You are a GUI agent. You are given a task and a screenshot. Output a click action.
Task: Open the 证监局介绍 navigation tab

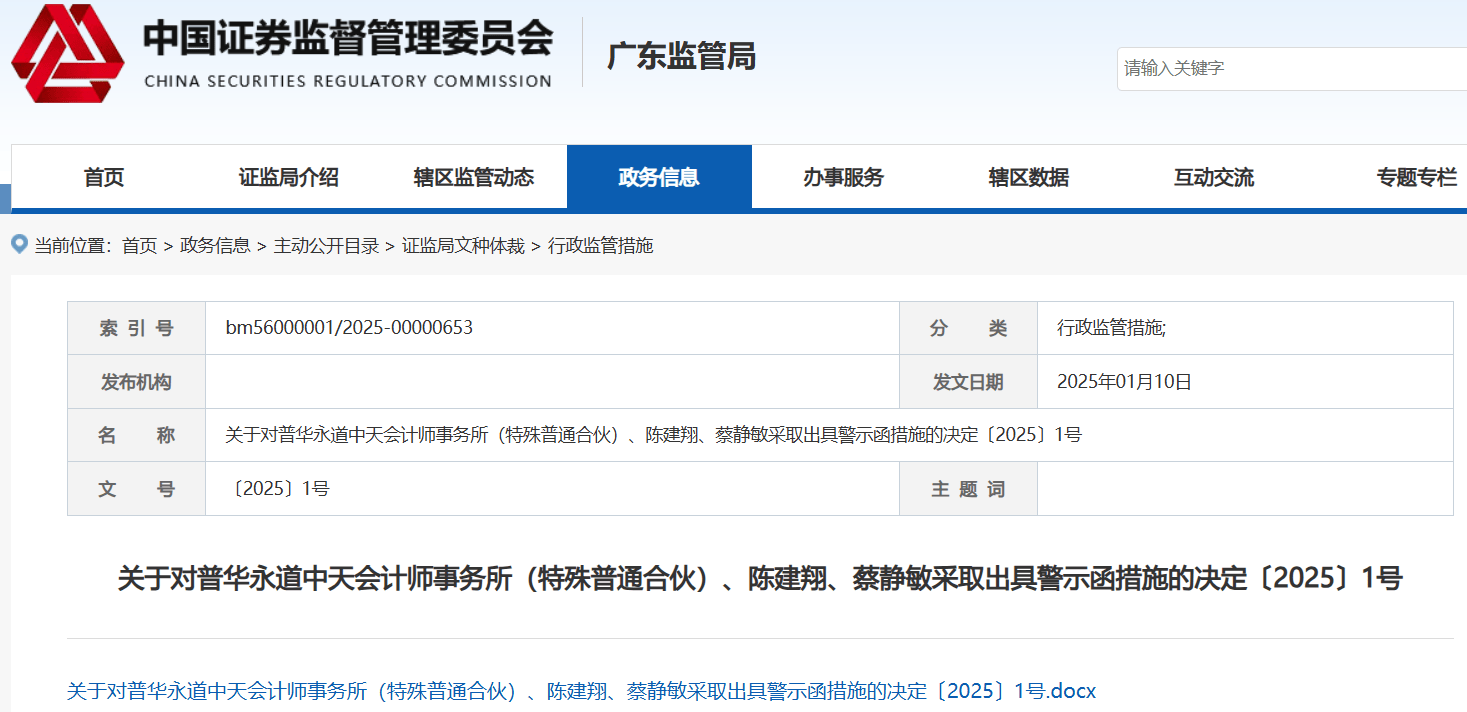point(289,178)
